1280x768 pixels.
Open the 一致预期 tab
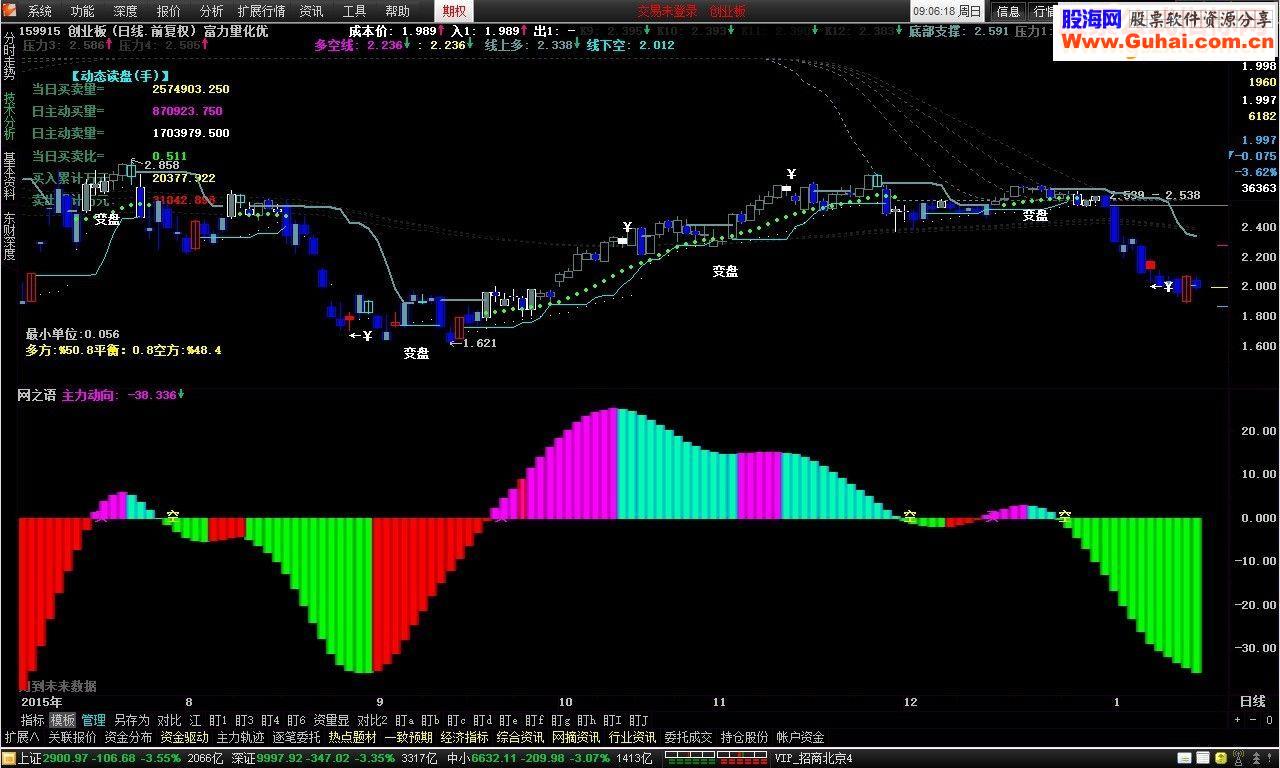click(x=408, y=737)
